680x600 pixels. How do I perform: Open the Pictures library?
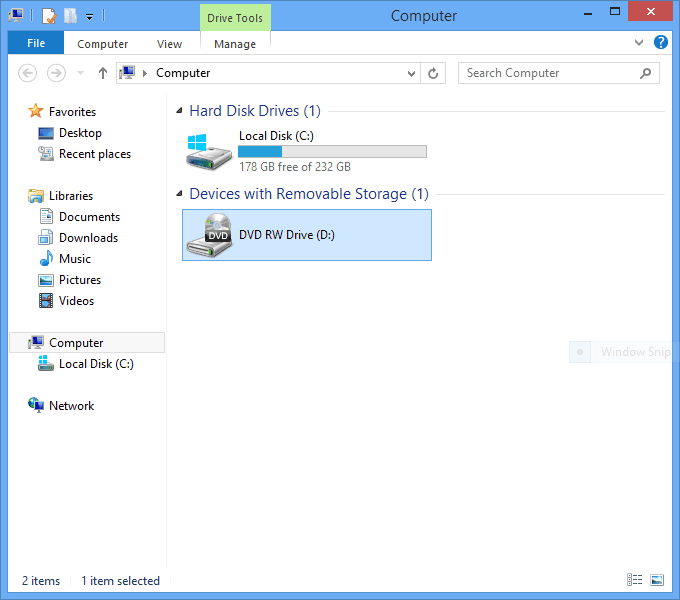pos(80,280)
